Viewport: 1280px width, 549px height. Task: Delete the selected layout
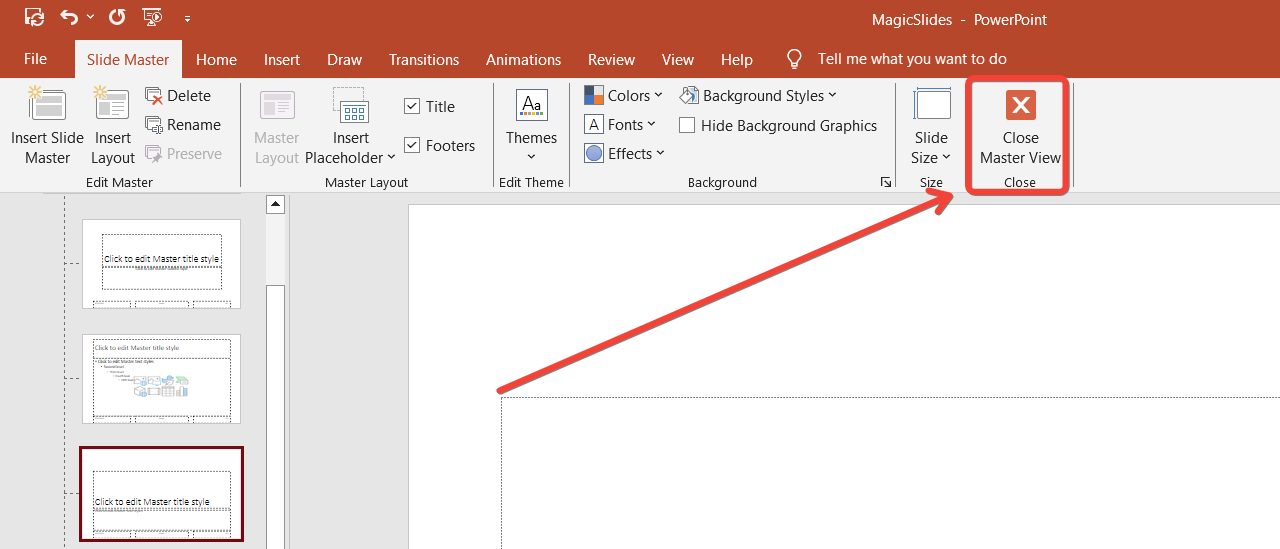[x=178, y=96]
